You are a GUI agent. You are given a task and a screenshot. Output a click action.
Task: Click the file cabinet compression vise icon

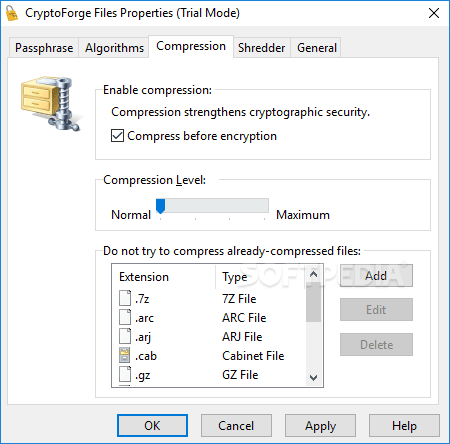[50, 103]
